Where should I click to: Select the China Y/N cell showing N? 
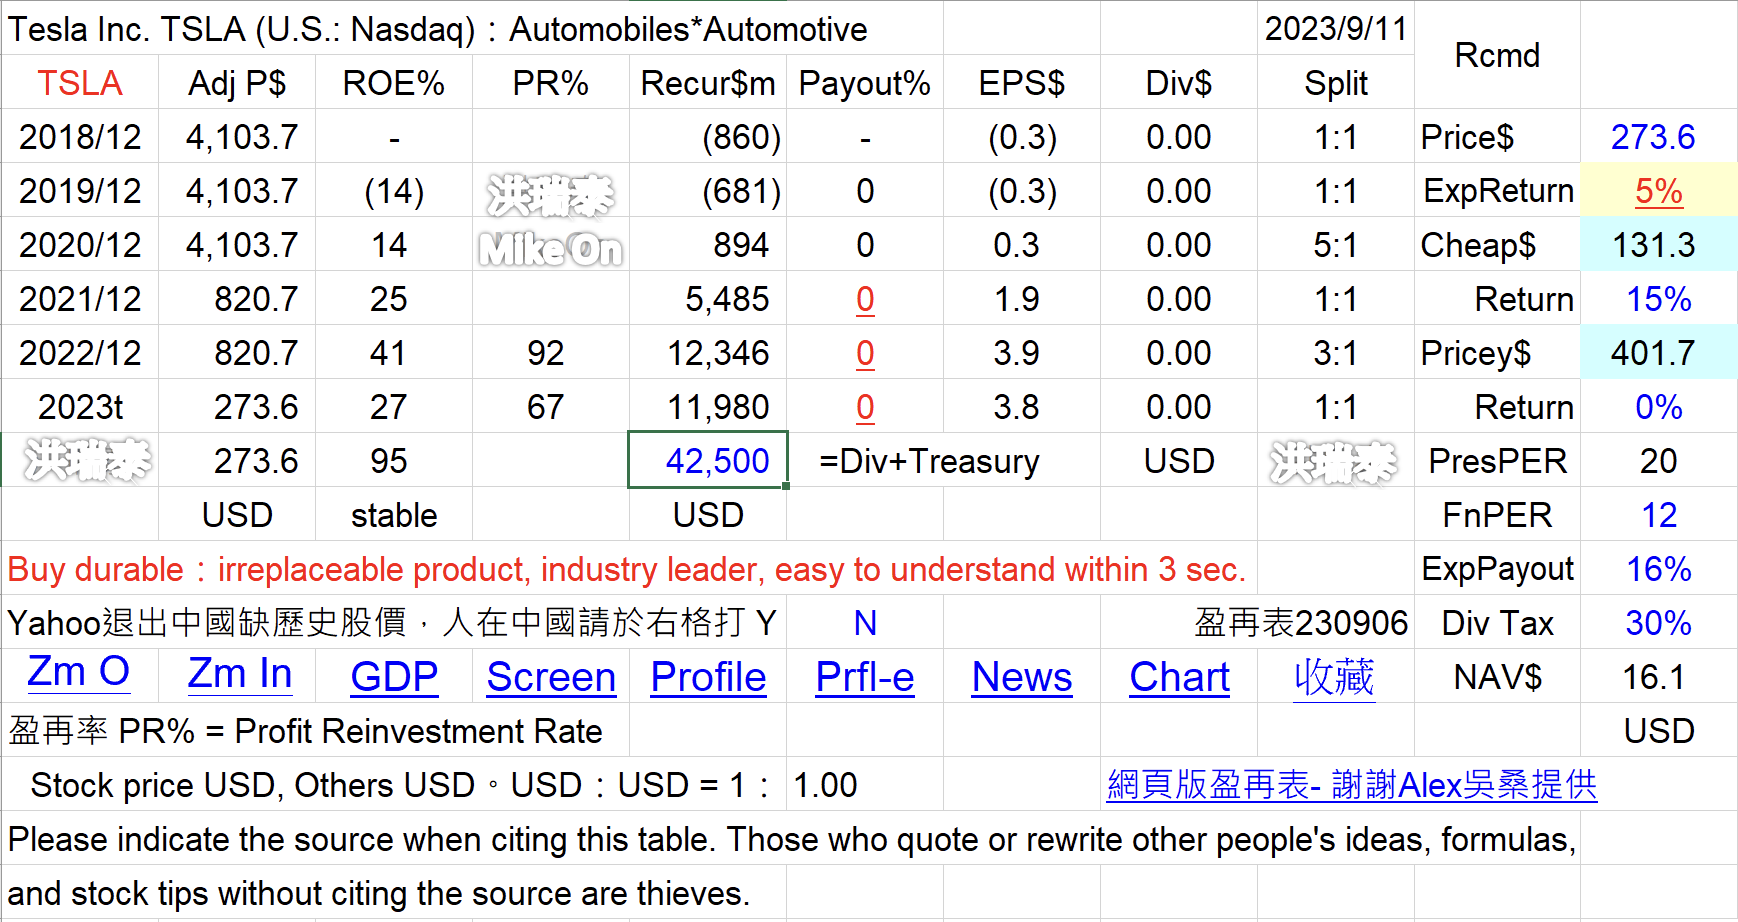[x=865, y=623]
